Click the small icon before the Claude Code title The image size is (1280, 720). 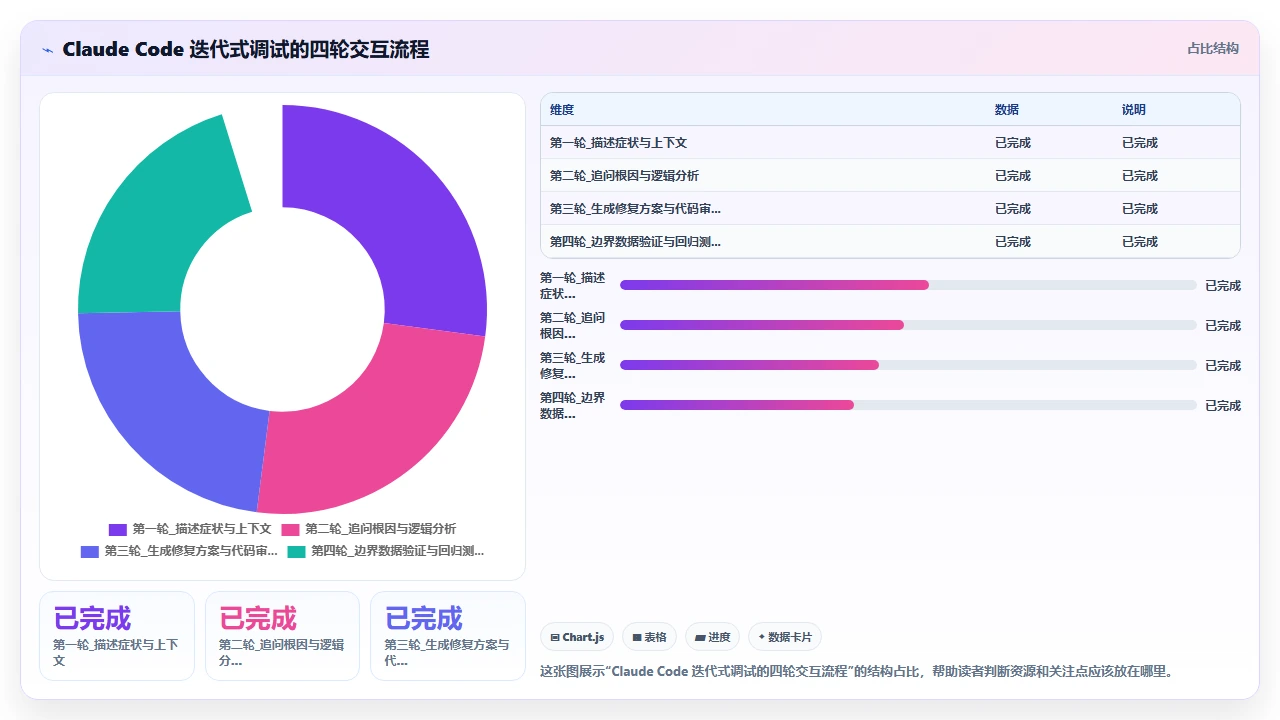[x=48, y=50]
